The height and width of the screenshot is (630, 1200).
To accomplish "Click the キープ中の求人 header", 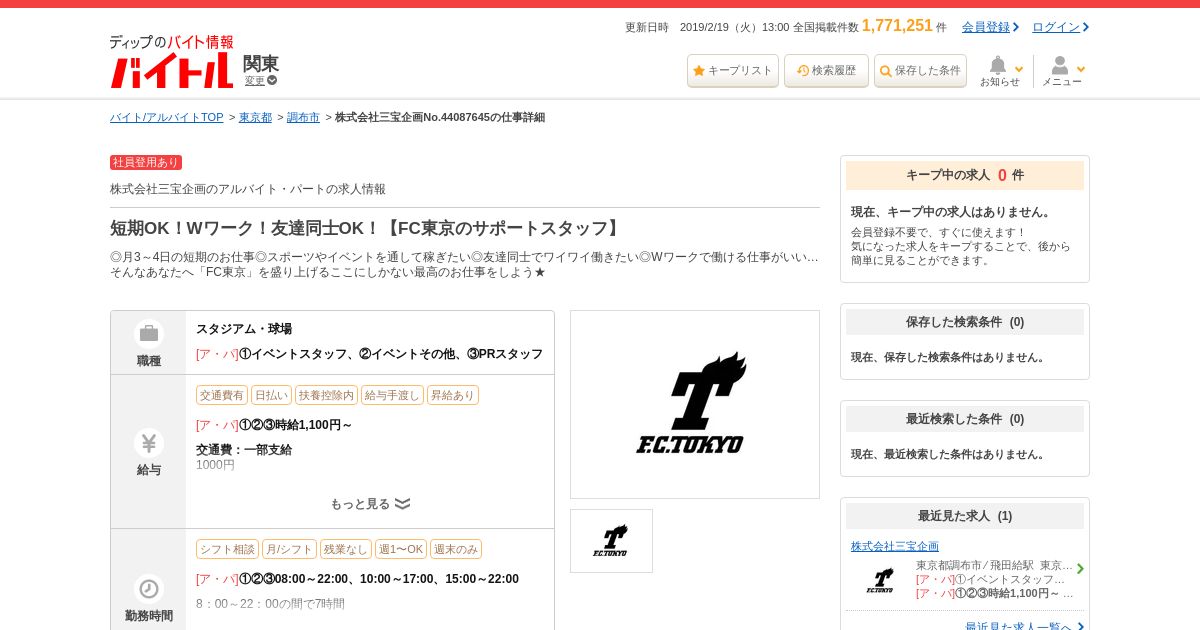I will [x=965, y=175].
